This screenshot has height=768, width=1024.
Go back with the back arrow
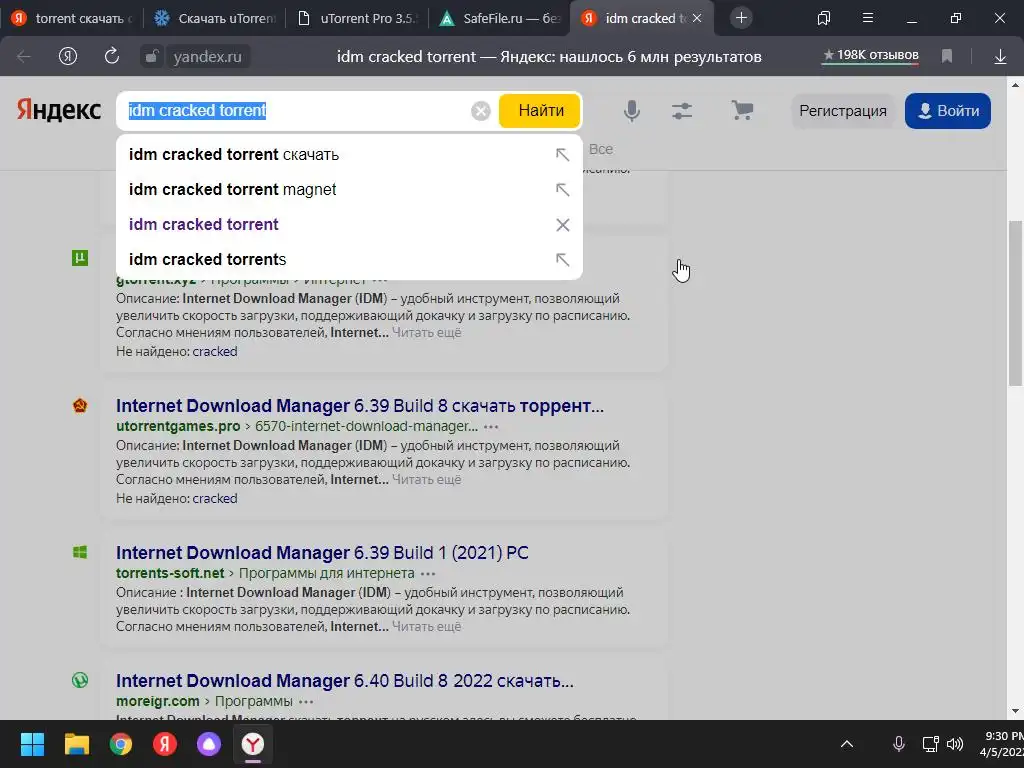click(x=24, y=57)
